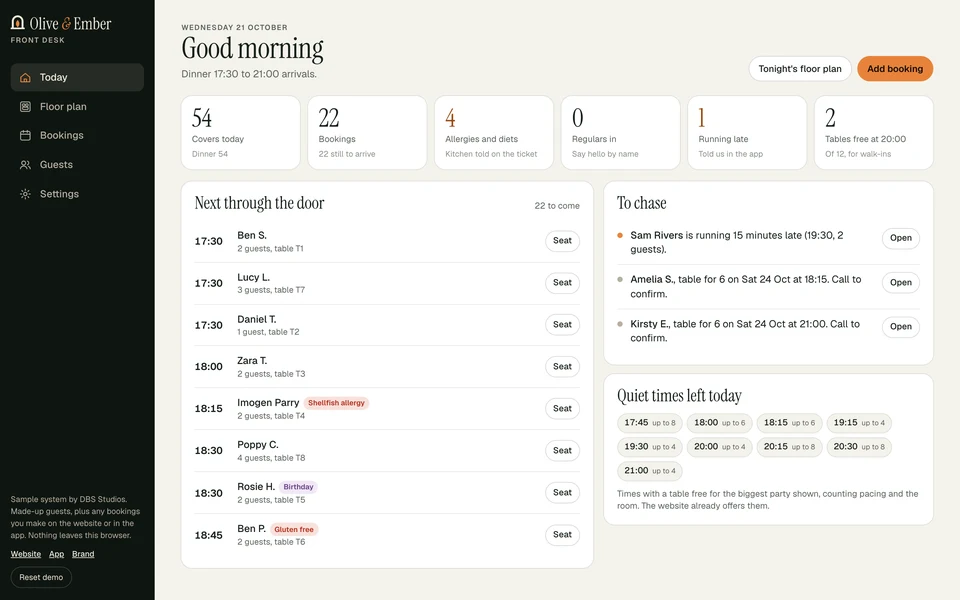The width and height of the screenshot is (960, 600).
Task: Open Tonight's floor plan
Action: tap(800, 69)
